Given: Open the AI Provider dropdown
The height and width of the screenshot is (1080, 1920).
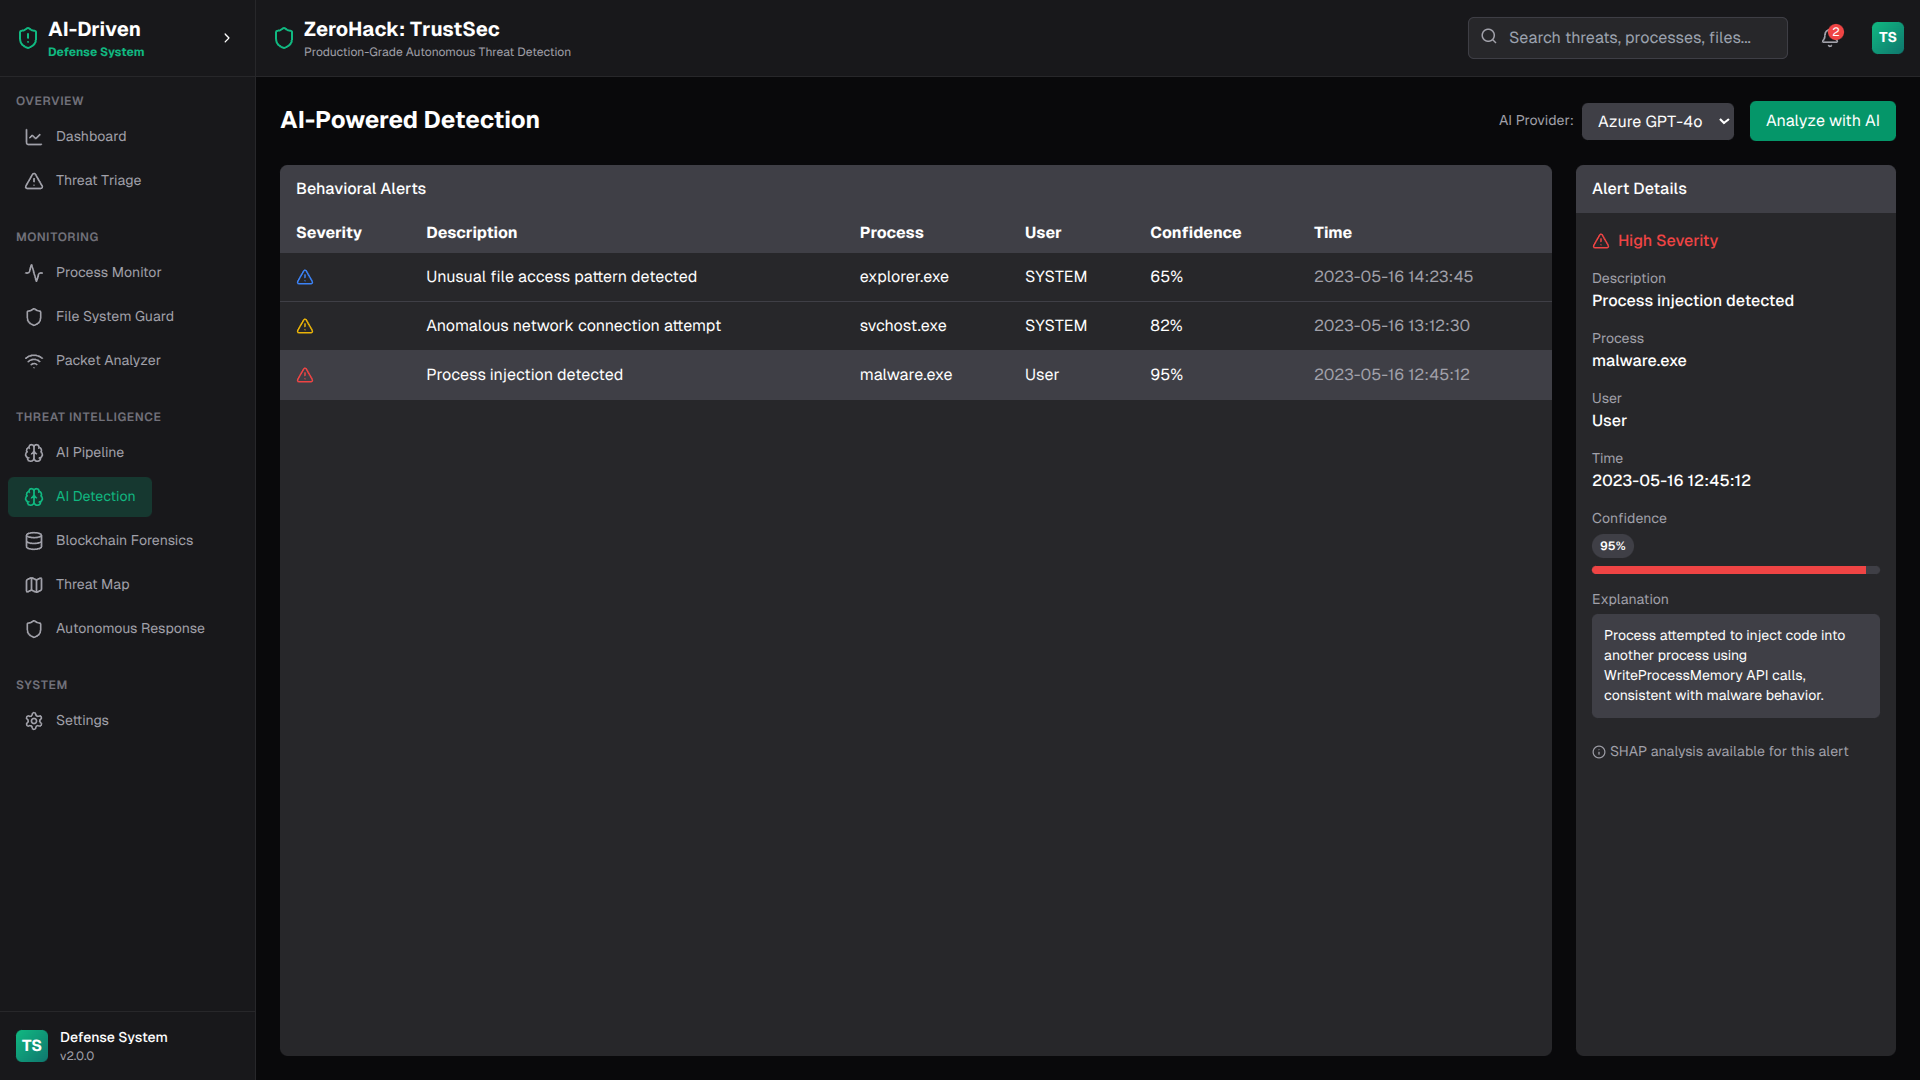Looking at the screenshot, I should tap(1657, 121).
